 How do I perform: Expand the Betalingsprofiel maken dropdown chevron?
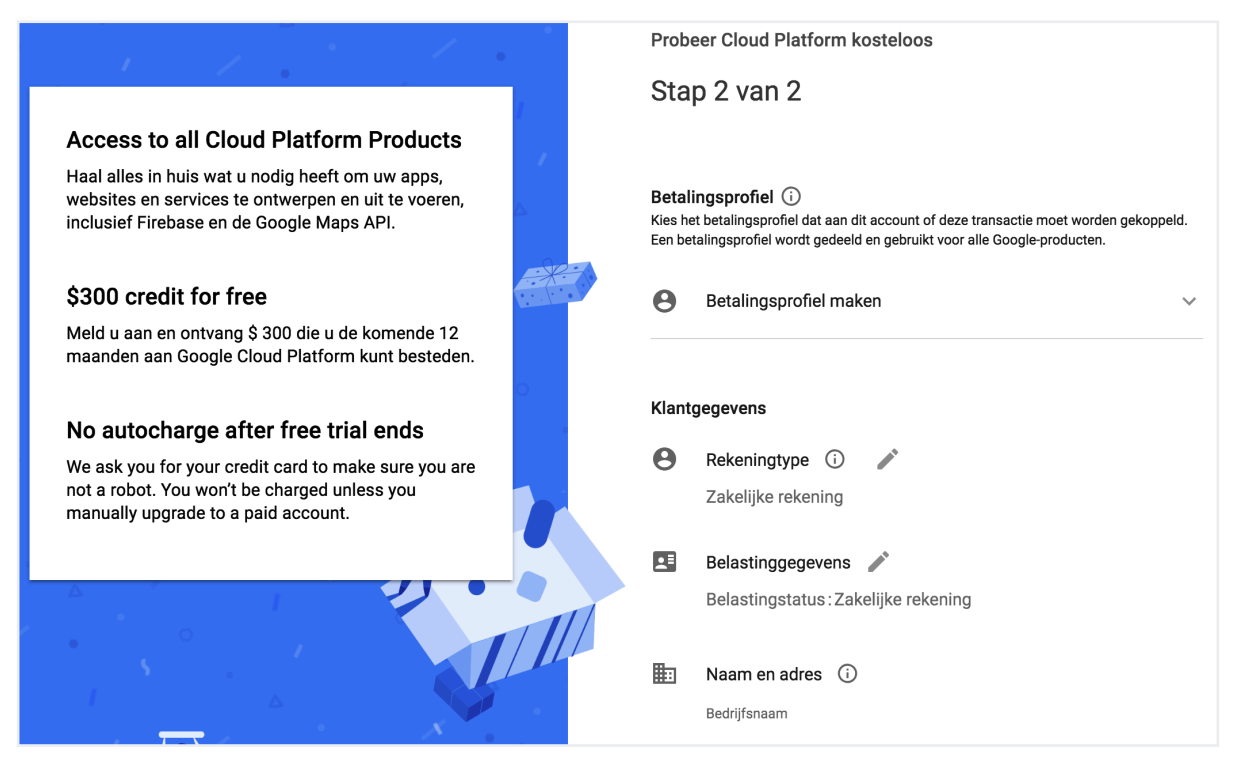[x=1188, y=301]
